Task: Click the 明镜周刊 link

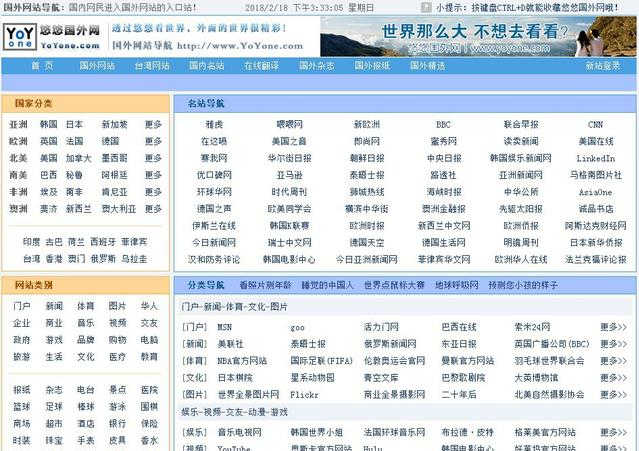Action: point(521,242)
